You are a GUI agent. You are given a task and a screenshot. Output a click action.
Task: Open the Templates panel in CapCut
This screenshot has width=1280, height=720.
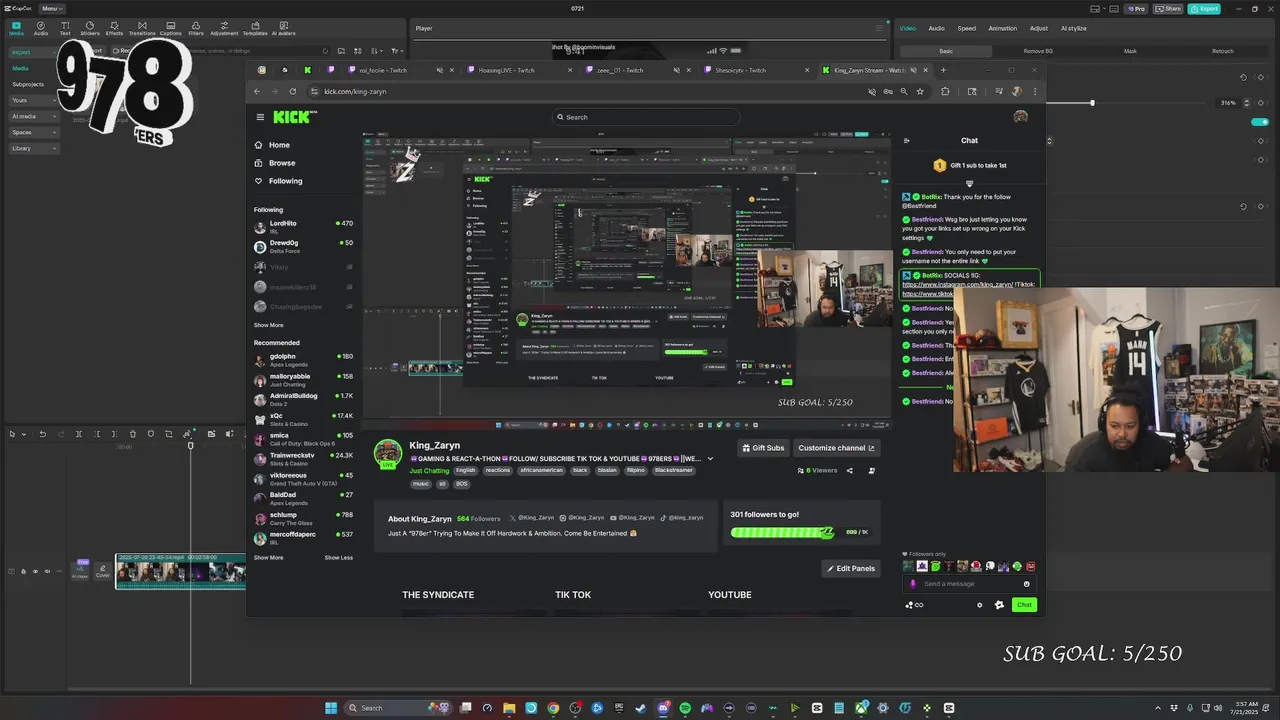(x=255, y=28)
